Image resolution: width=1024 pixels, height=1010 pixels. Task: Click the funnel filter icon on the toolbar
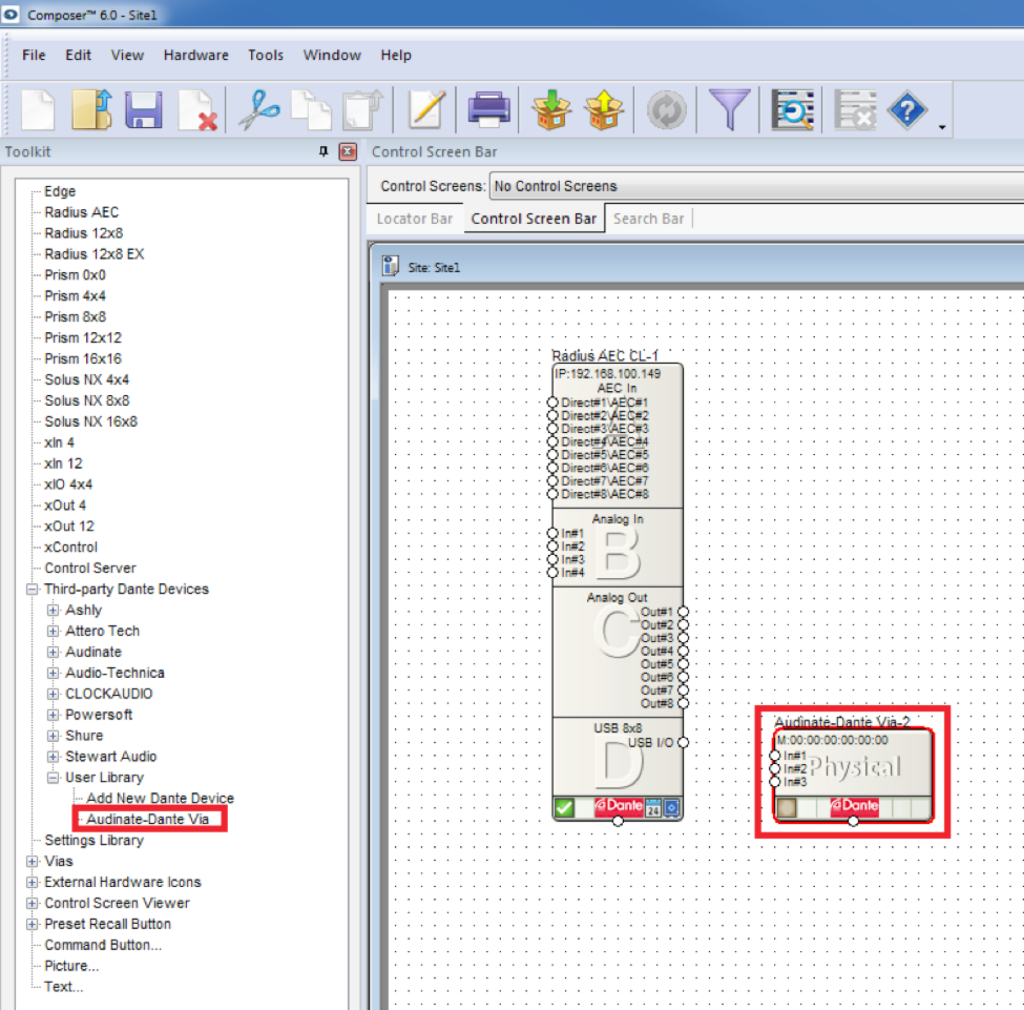pyautogui.click(x=731, y=110)
